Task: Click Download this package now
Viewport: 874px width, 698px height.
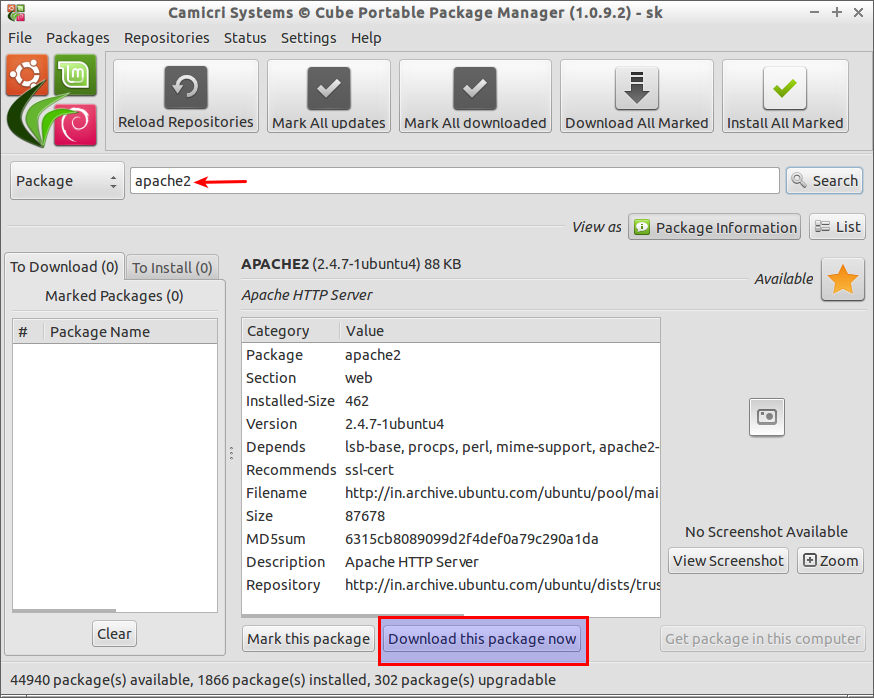Action: 482,639
